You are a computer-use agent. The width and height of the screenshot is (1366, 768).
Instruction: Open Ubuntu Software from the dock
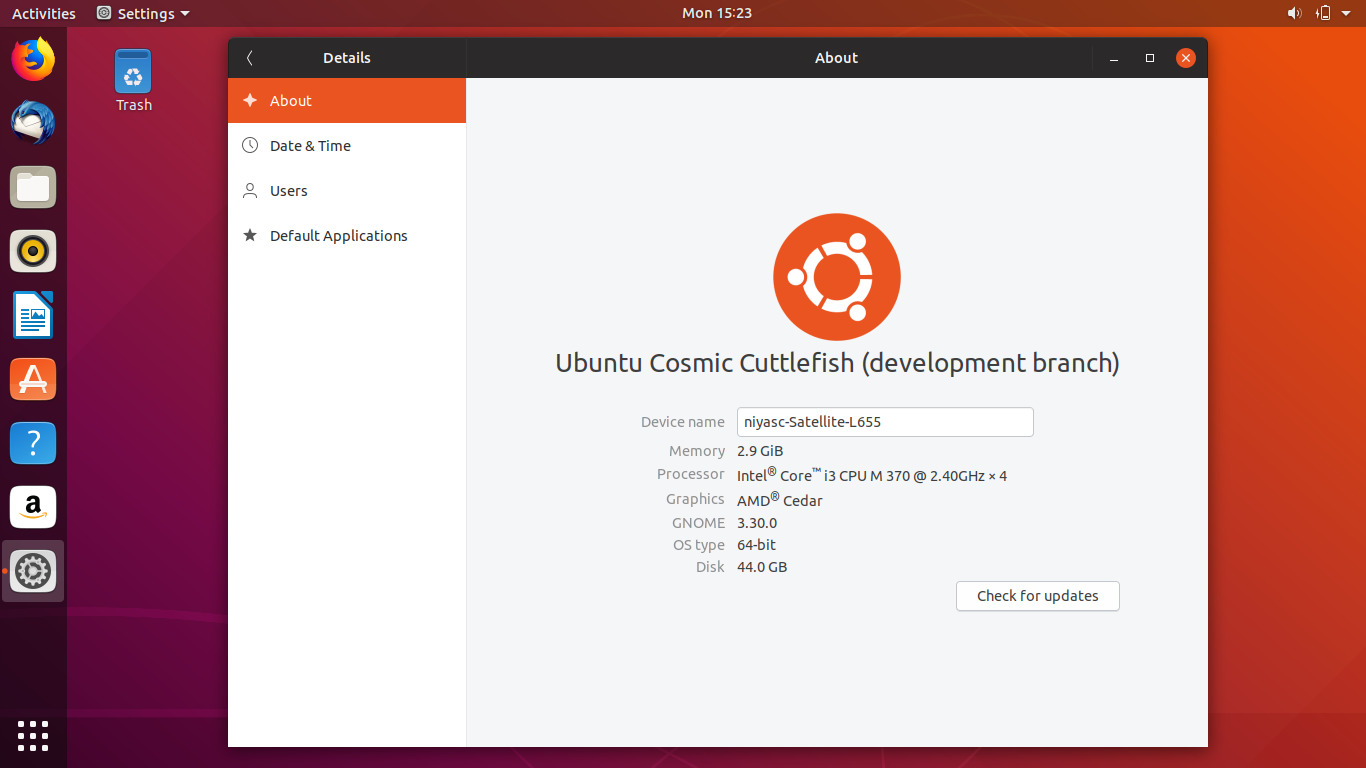point(33,379)
